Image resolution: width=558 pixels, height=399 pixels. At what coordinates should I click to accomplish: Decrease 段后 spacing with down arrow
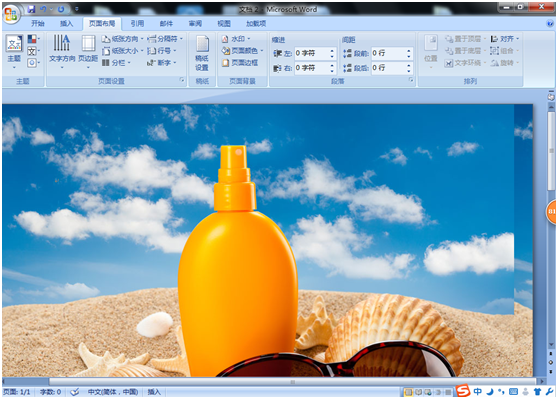[409, 71]
